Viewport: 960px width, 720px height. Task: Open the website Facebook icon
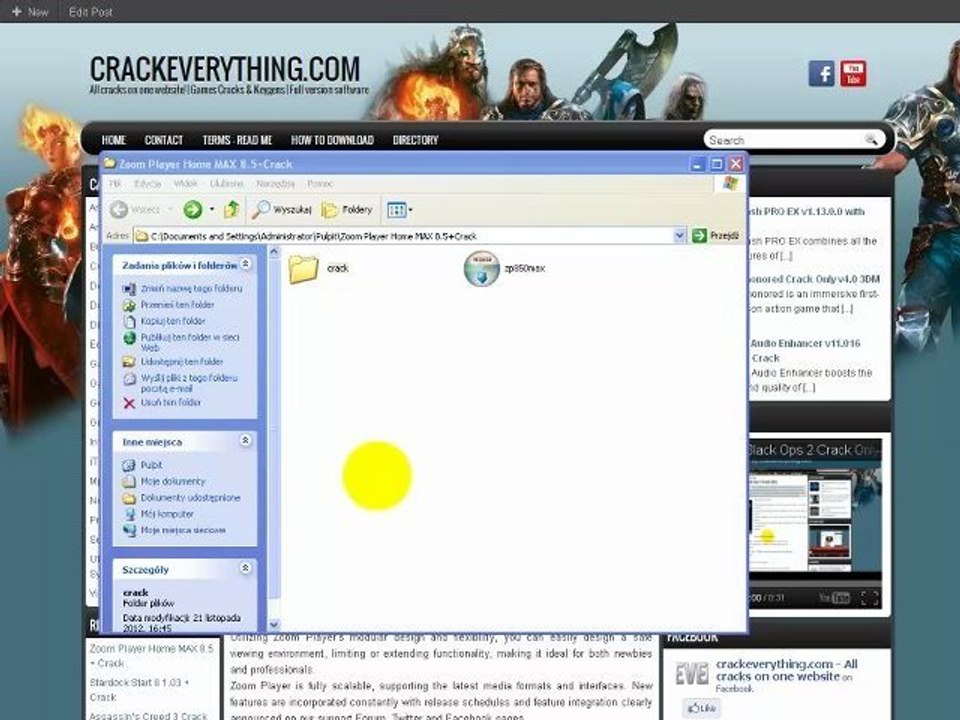click(x=821, y=73)
